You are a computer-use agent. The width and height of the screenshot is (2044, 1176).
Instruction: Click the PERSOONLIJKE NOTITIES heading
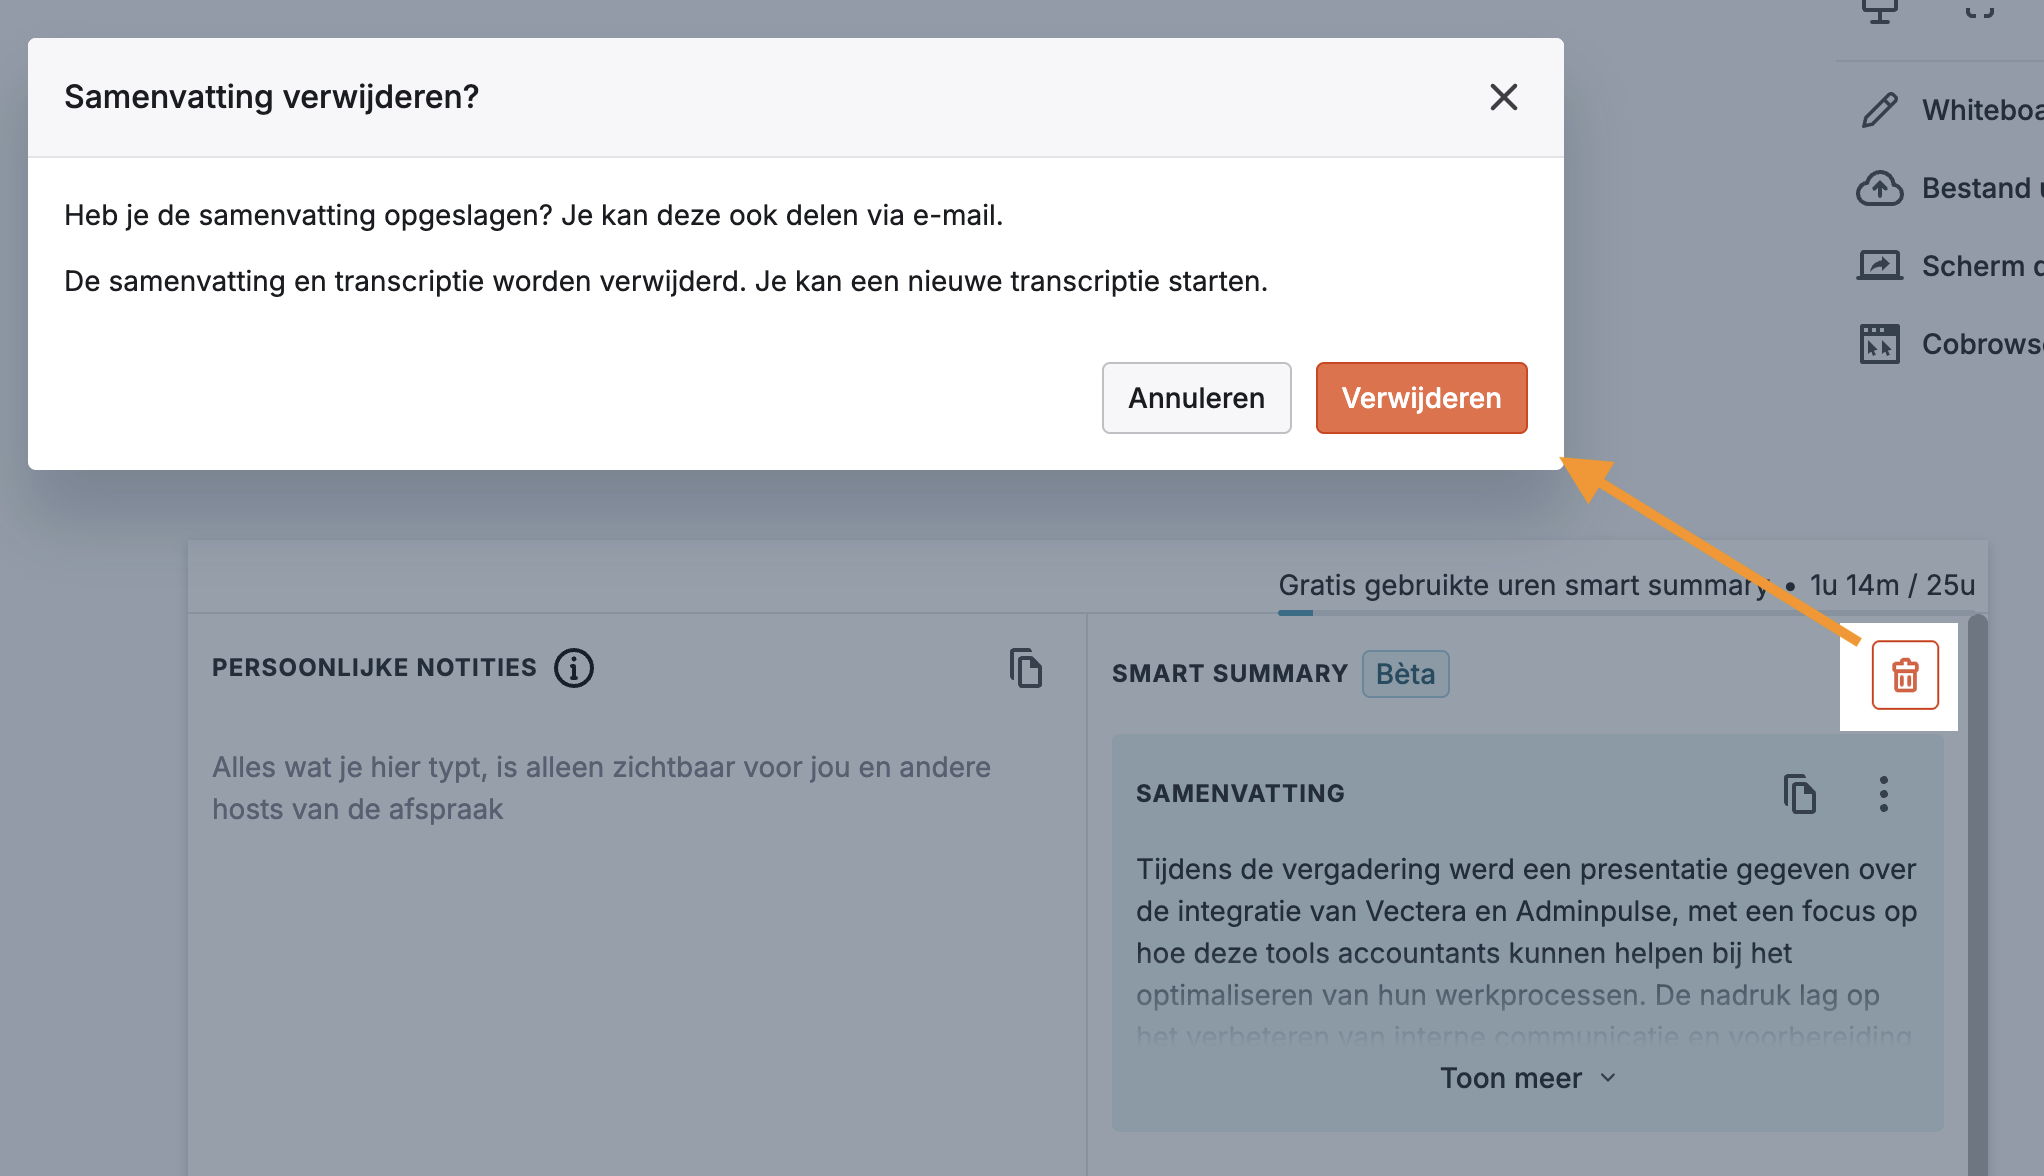click(x=374, y=668)
